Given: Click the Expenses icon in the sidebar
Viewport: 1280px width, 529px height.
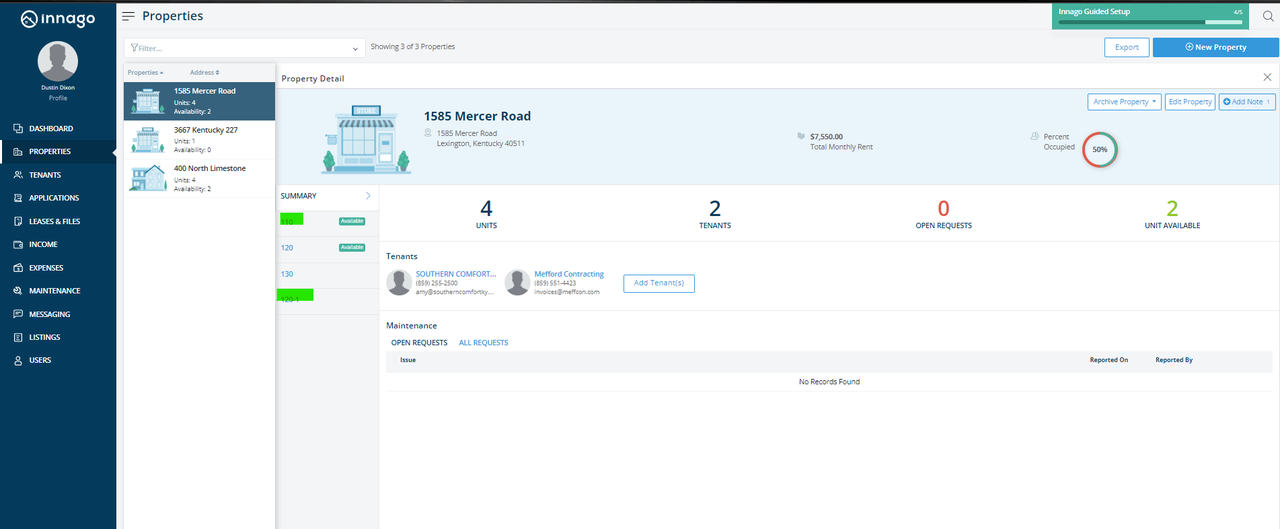Looking at the screenshot, I should tap(18, 268).
